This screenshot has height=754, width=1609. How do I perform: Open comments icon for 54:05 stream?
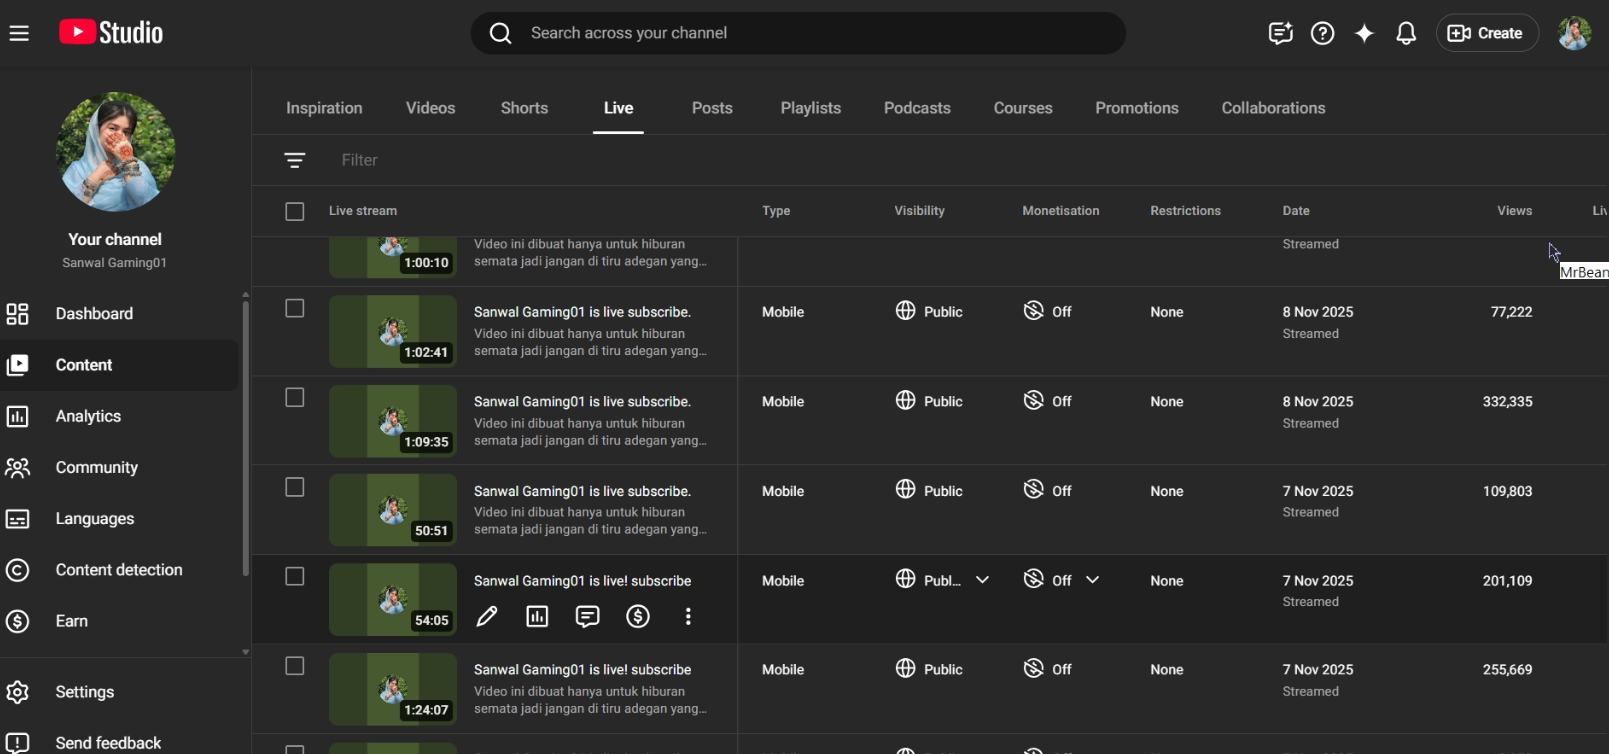pyautogui.click(x=587, y=617)
